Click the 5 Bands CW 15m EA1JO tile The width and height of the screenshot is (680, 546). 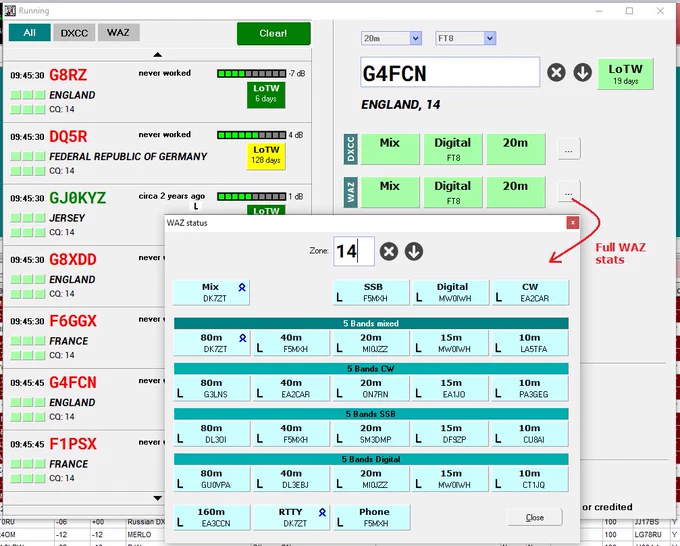tap(451, 388)
